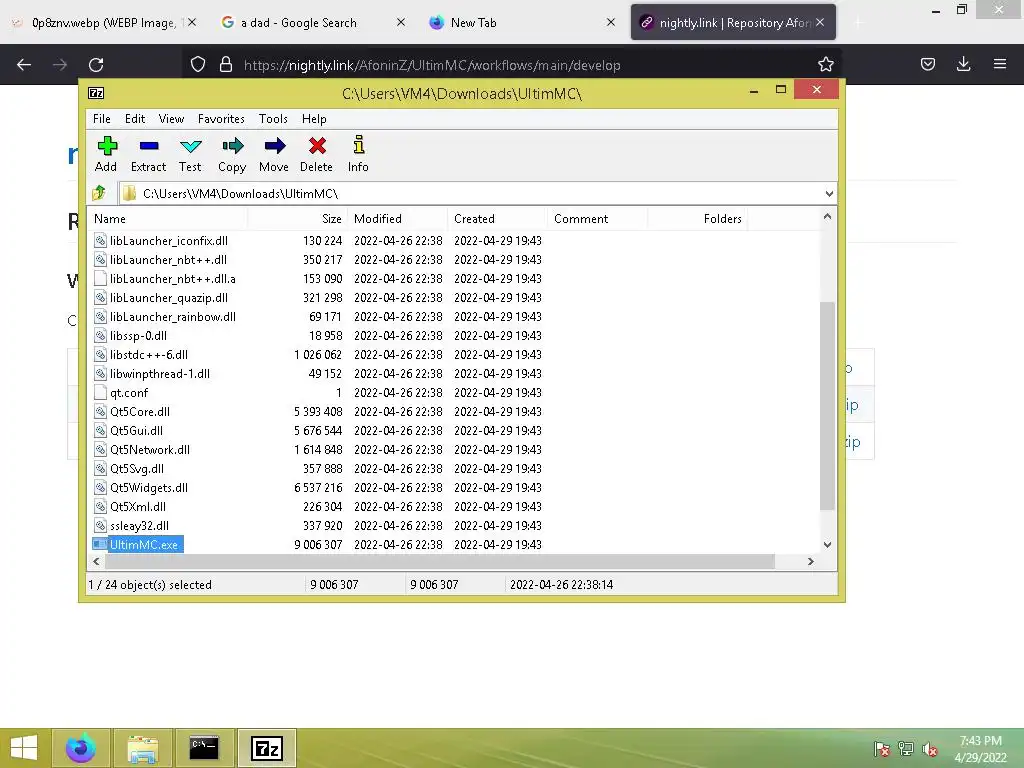
Task: Open the File menu in 7-Zip
Action: [x=102, y=119]
